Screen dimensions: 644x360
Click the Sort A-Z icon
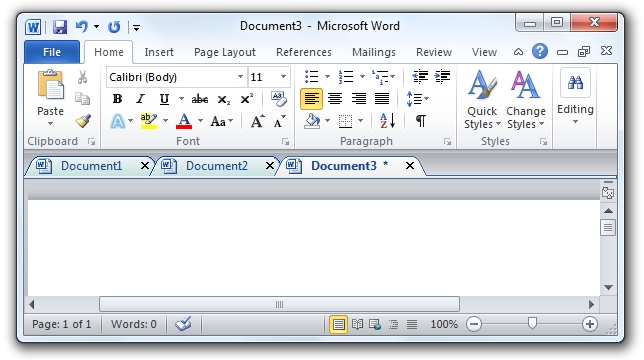click(x=387, y=121)
